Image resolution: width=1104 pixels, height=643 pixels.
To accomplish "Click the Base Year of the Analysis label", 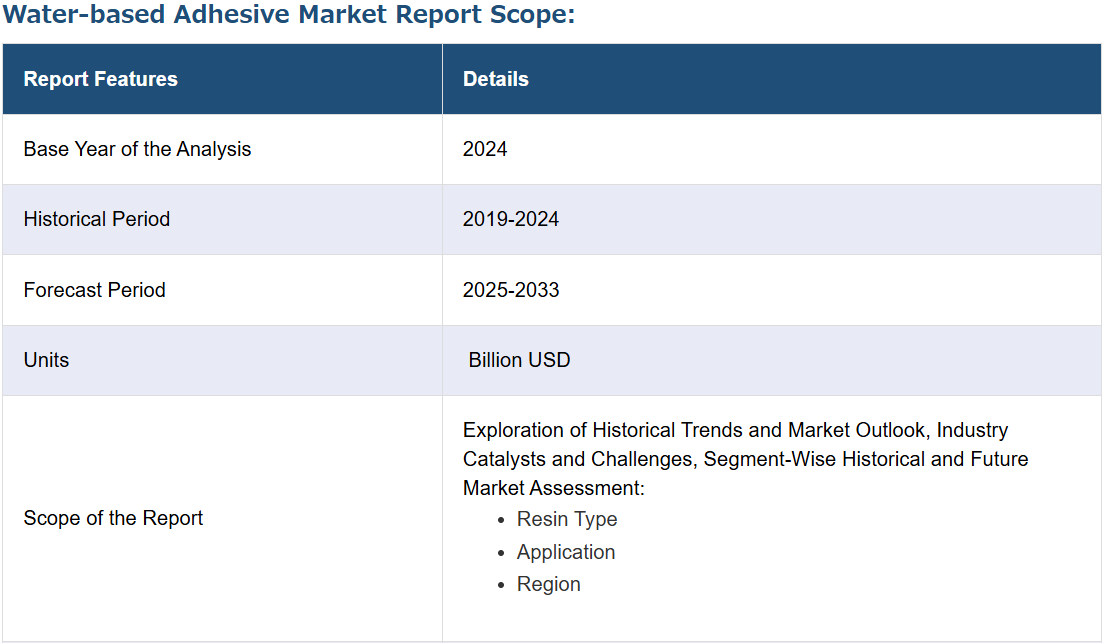I will point(137,149).
